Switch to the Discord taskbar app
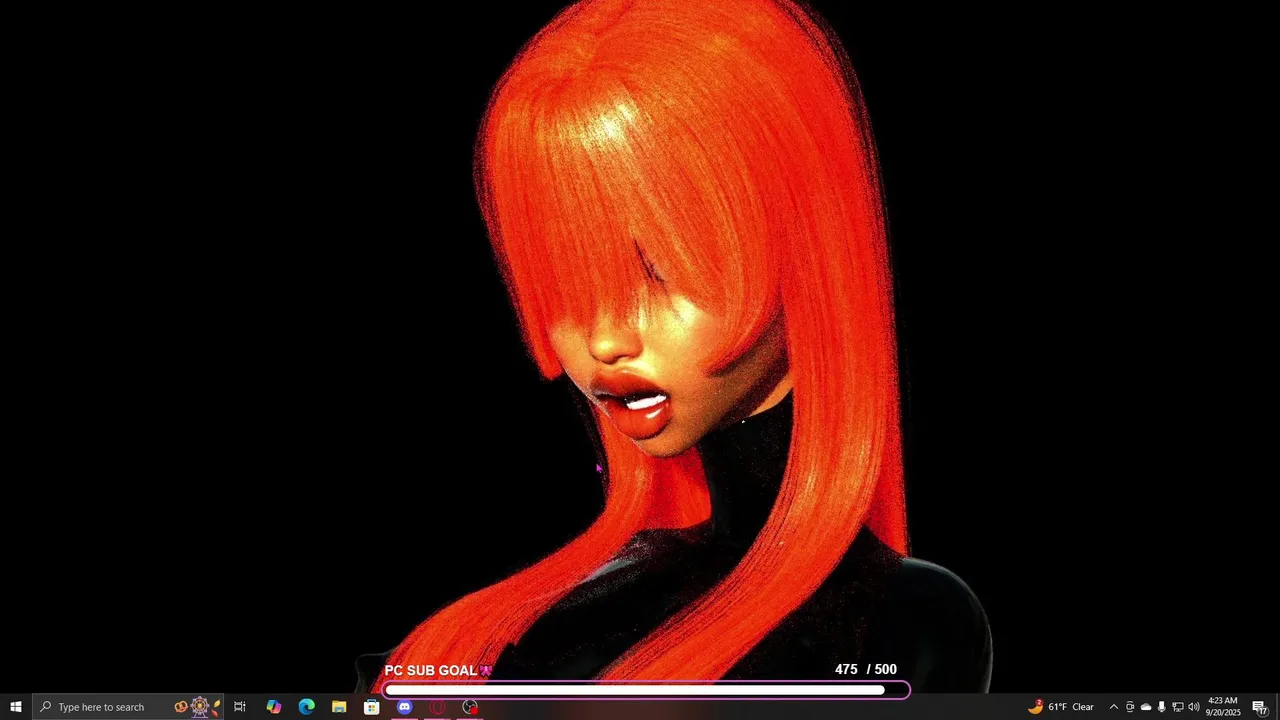 (404, 707)
